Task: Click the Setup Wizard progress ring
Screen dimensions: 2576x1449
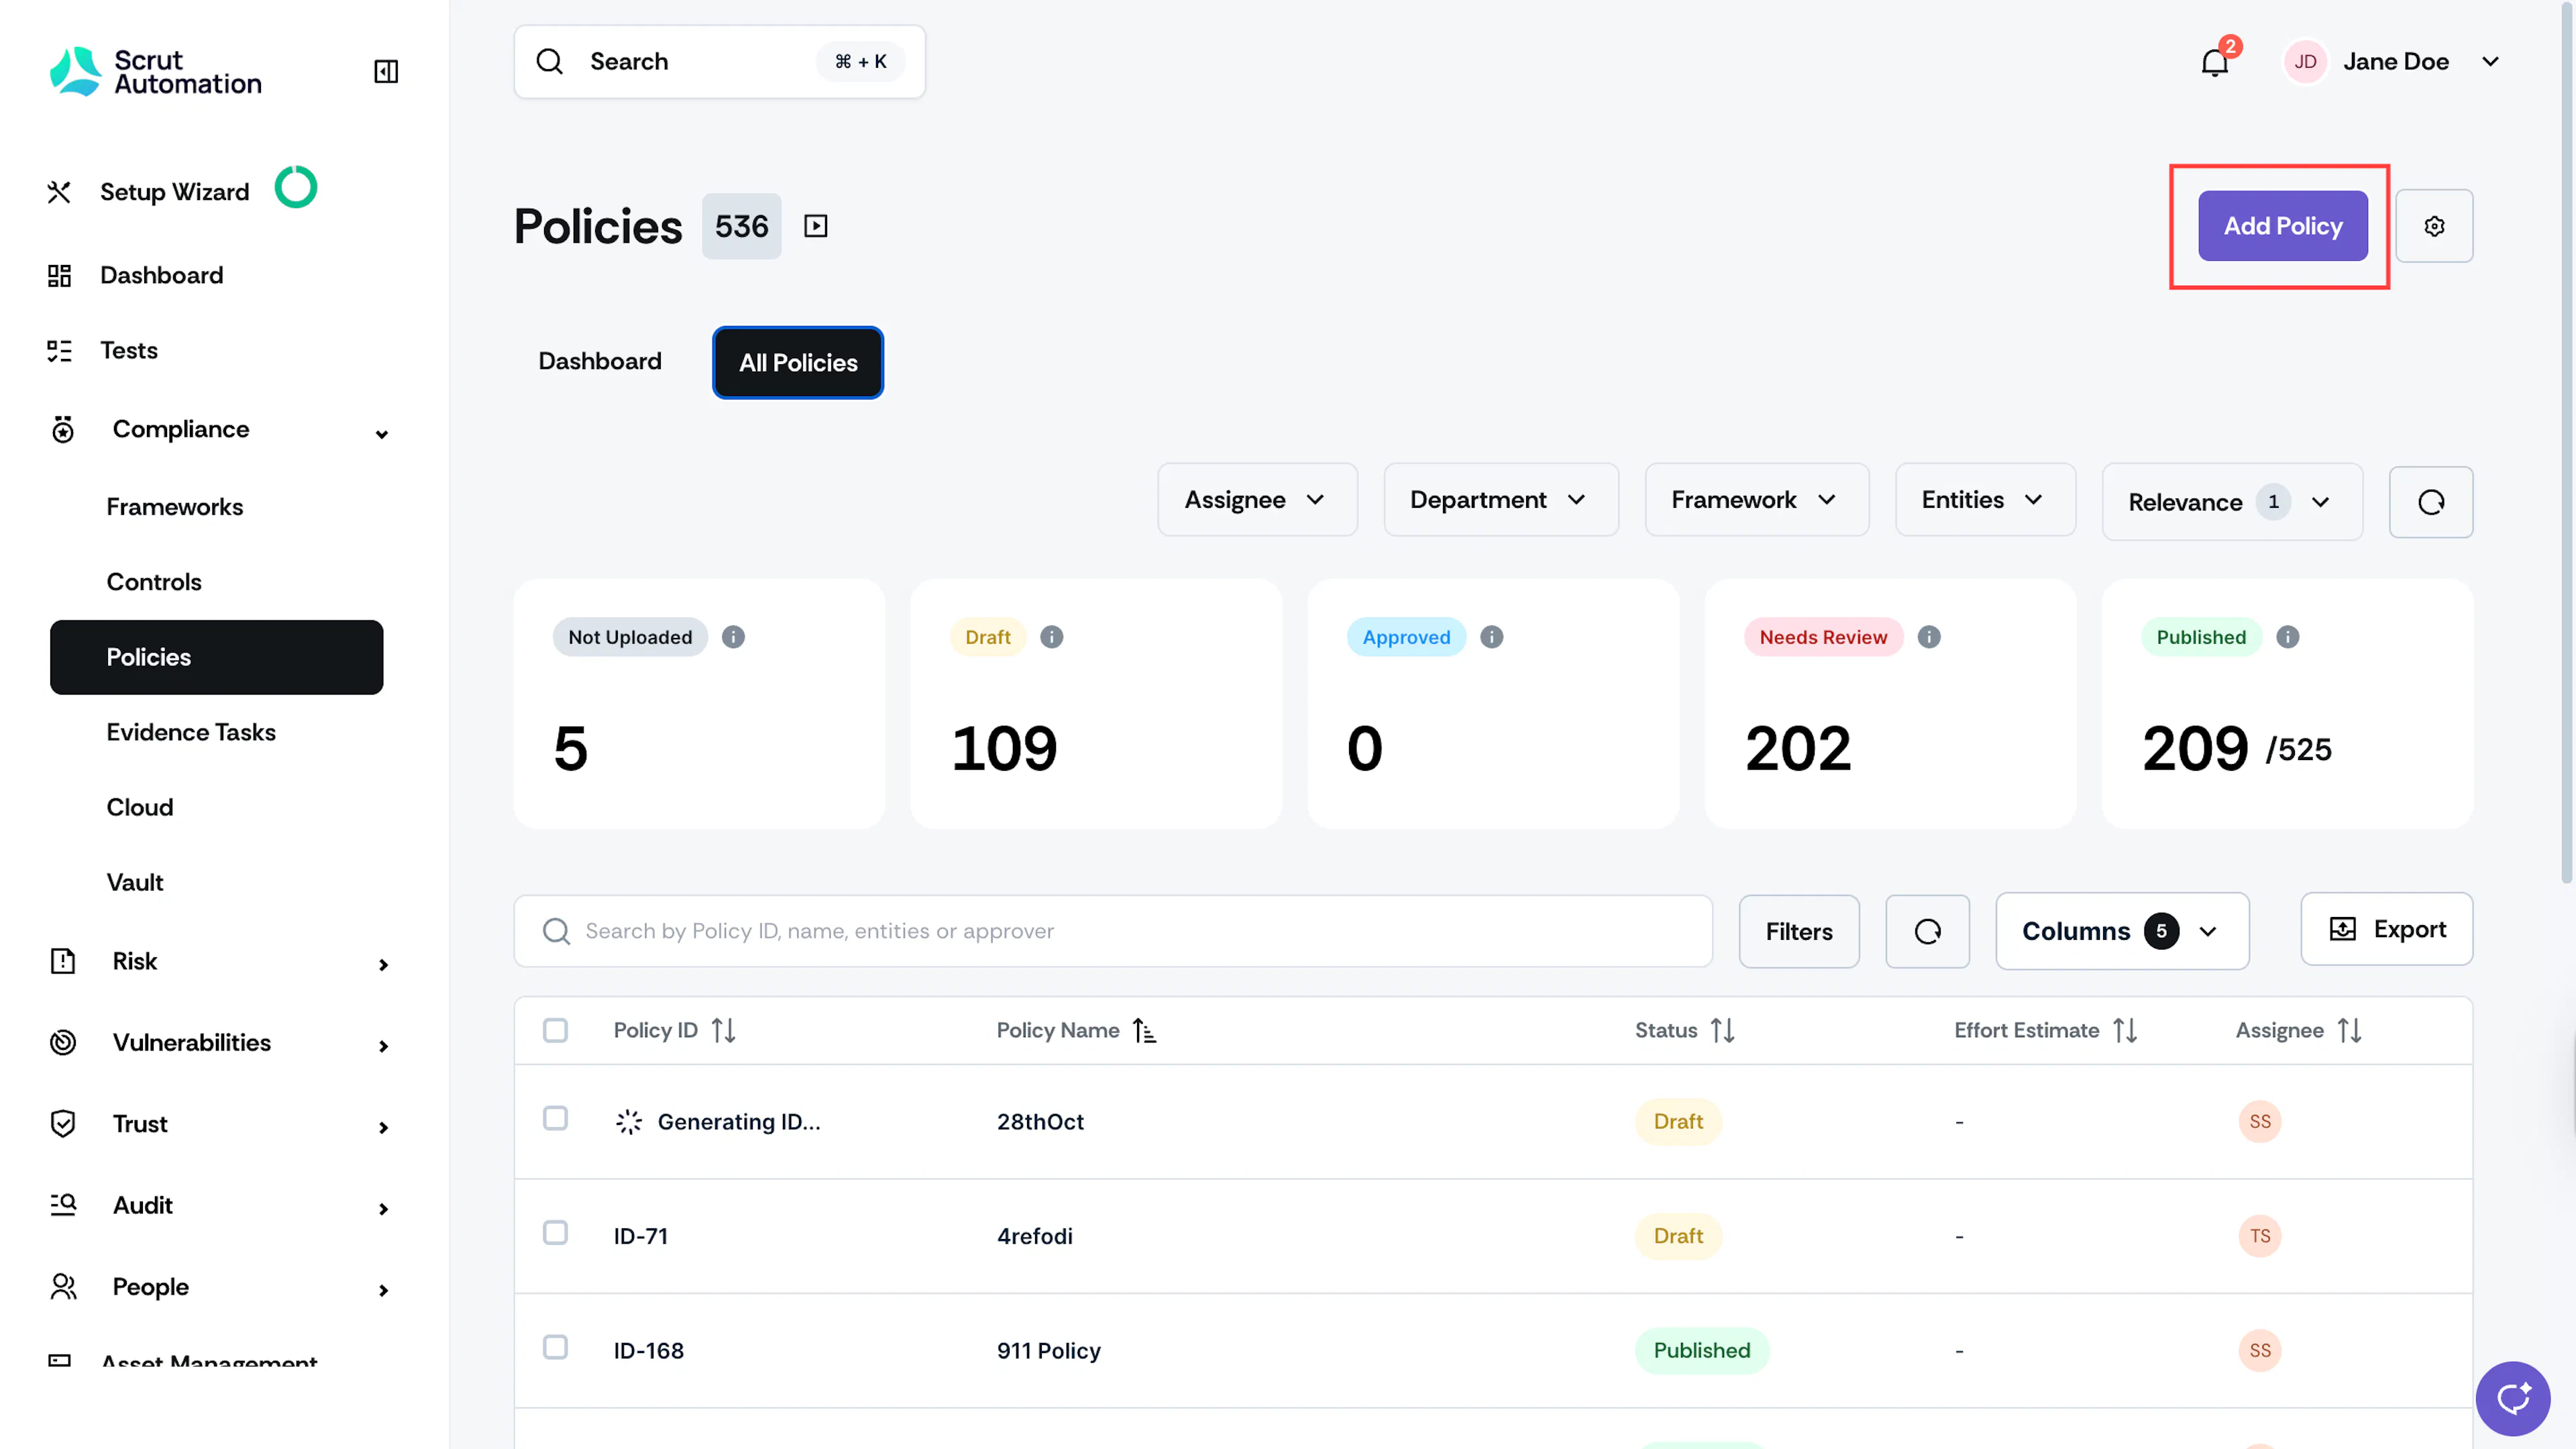Action: (296, 187)
